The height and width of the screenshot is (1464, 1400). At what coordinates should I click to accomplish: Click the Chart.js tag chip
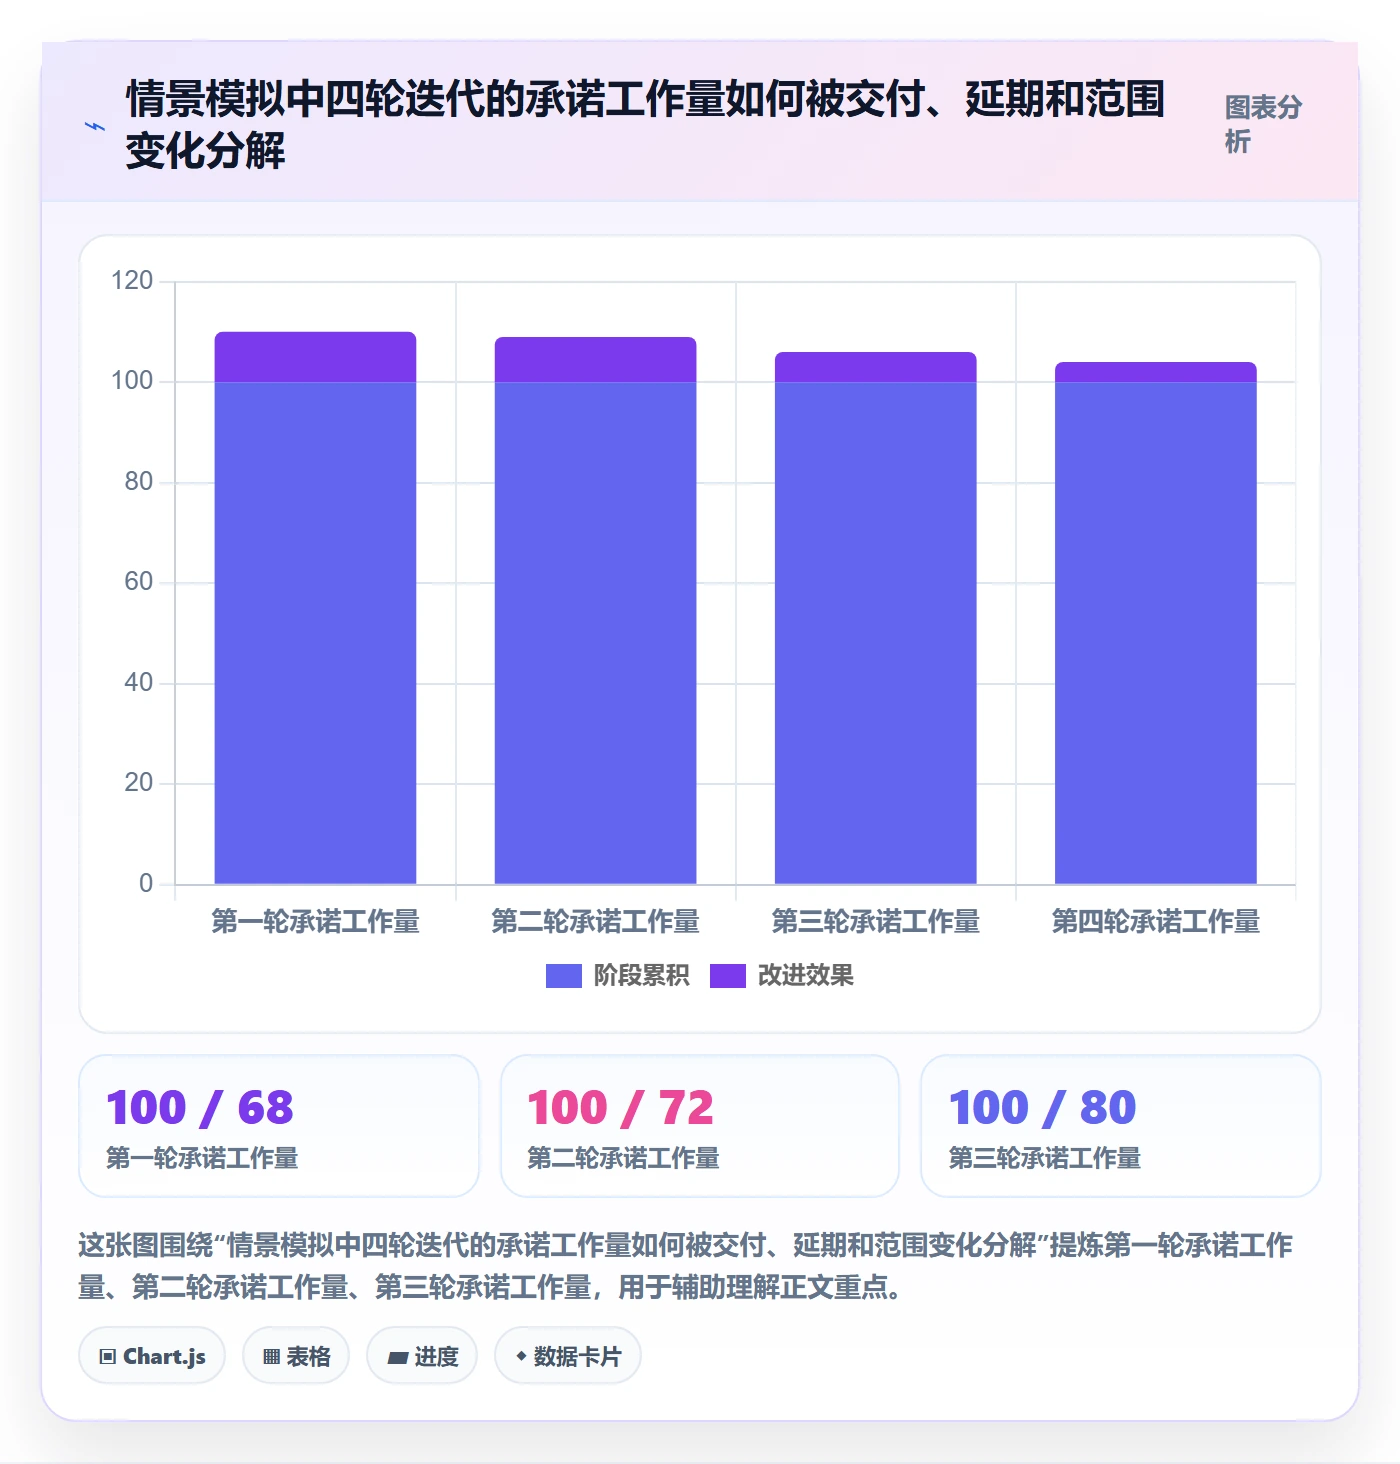coord(152,1356)
